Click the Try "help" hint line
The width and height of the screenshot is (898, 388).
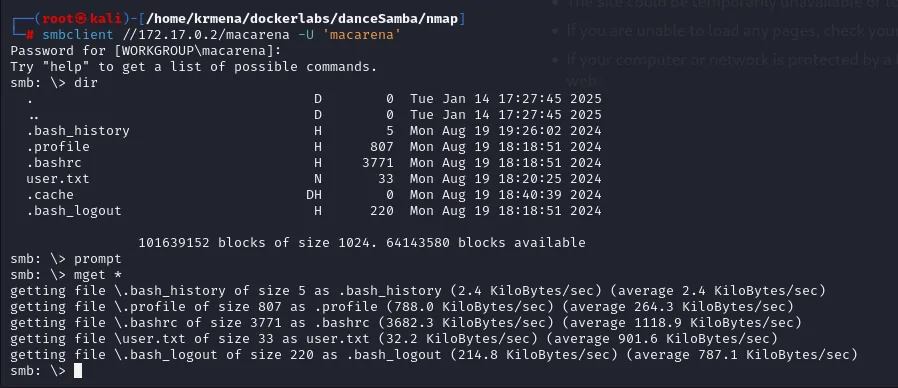point(194,66)
